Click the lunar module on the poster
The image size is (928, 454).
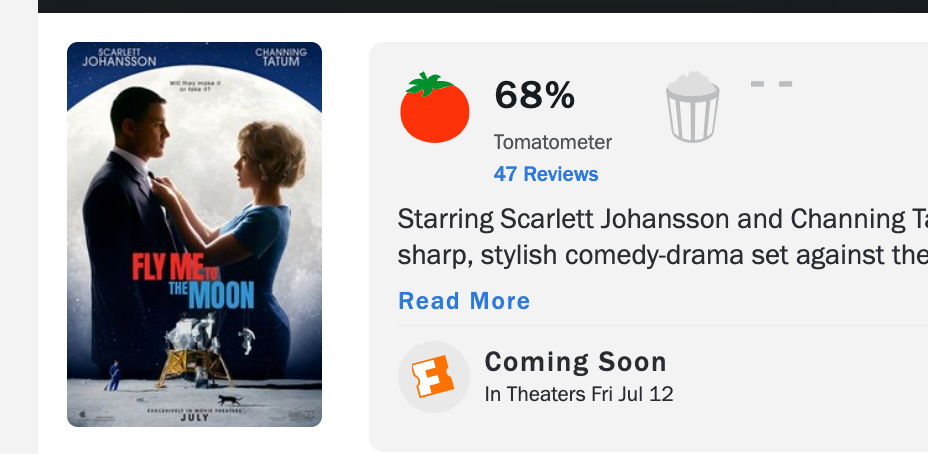tap(194, 350)
